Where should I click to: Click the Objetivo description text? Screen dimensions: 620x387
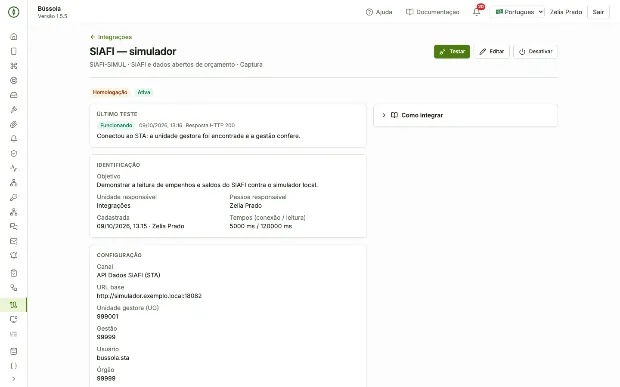click(x=207, y=185)
